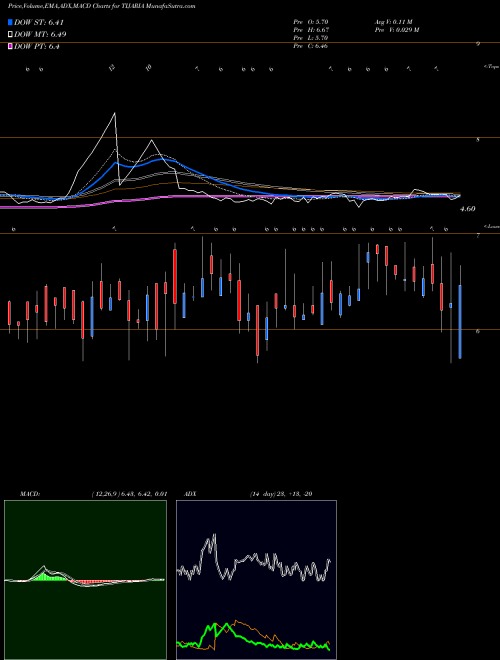500x660 pixels.
Task: Click the 'ADX' panel label
Action: point(190,494)
